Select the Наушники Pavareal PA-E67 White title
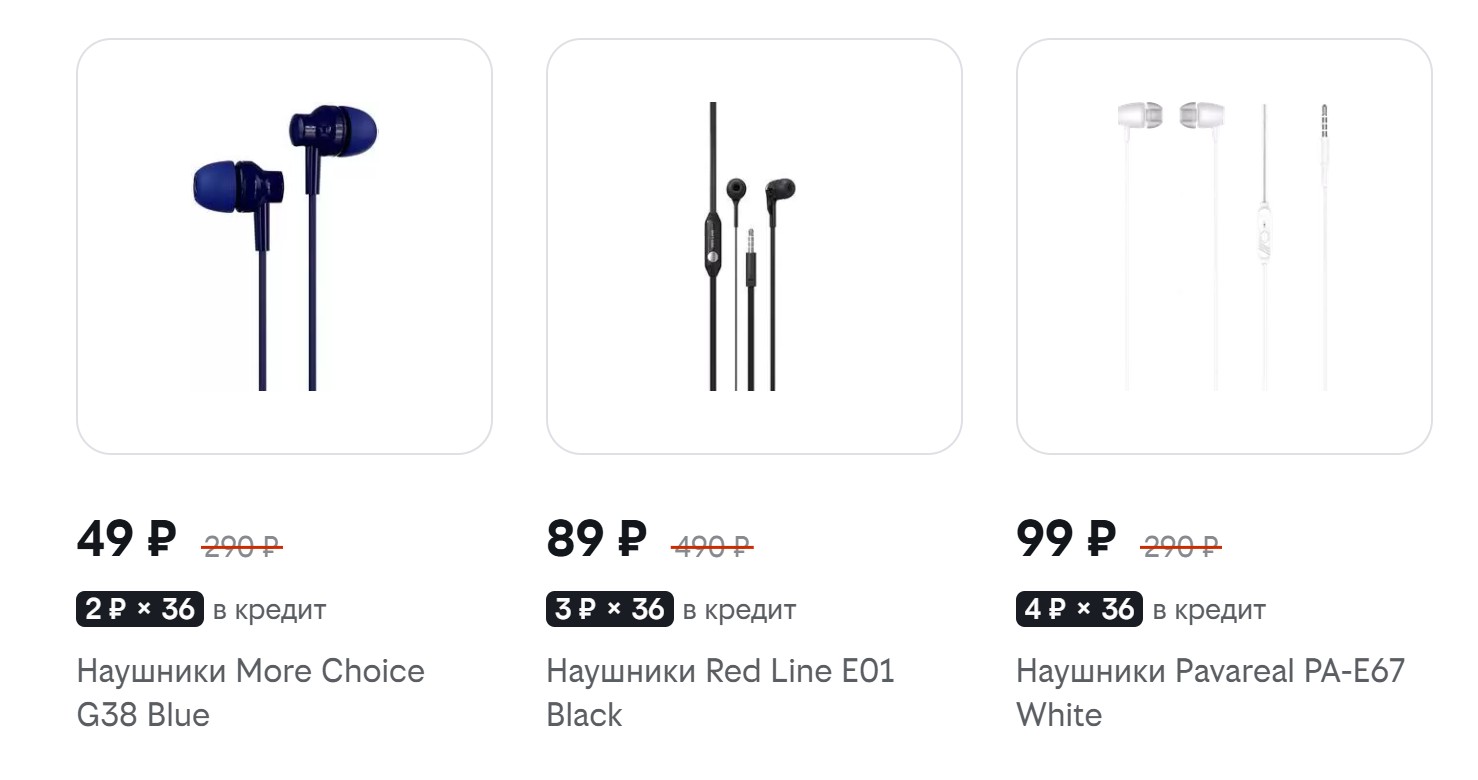This screenshot has width=1478, height=780. coord(1210,692)
